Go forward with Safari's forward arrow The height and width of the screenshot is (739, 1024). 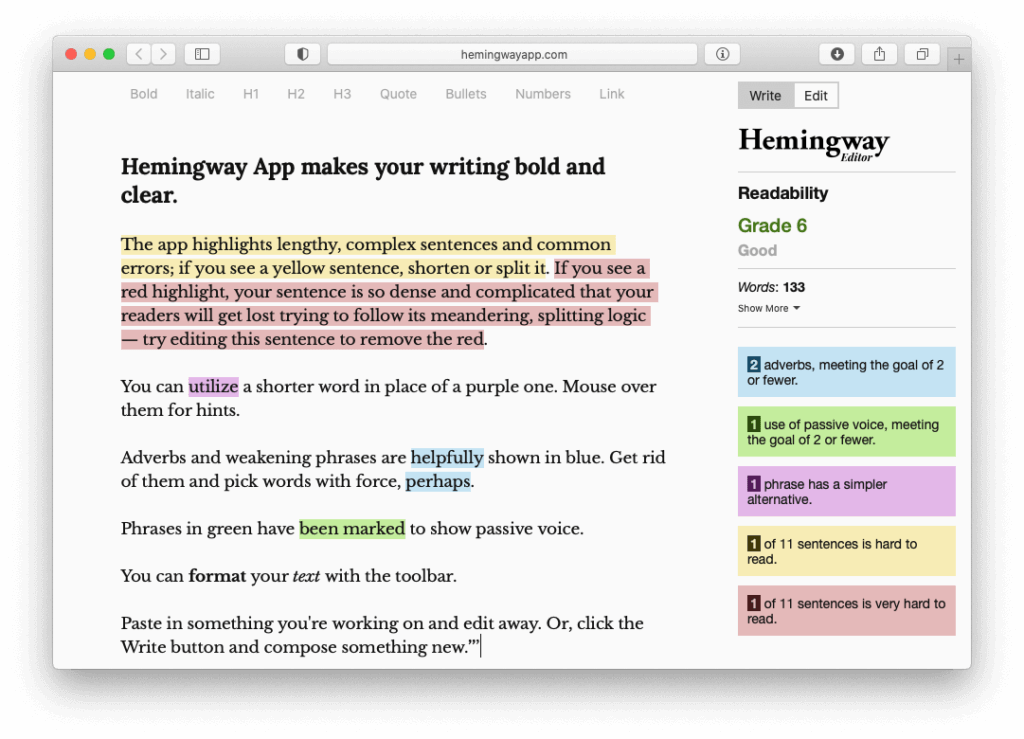[163, 54]
